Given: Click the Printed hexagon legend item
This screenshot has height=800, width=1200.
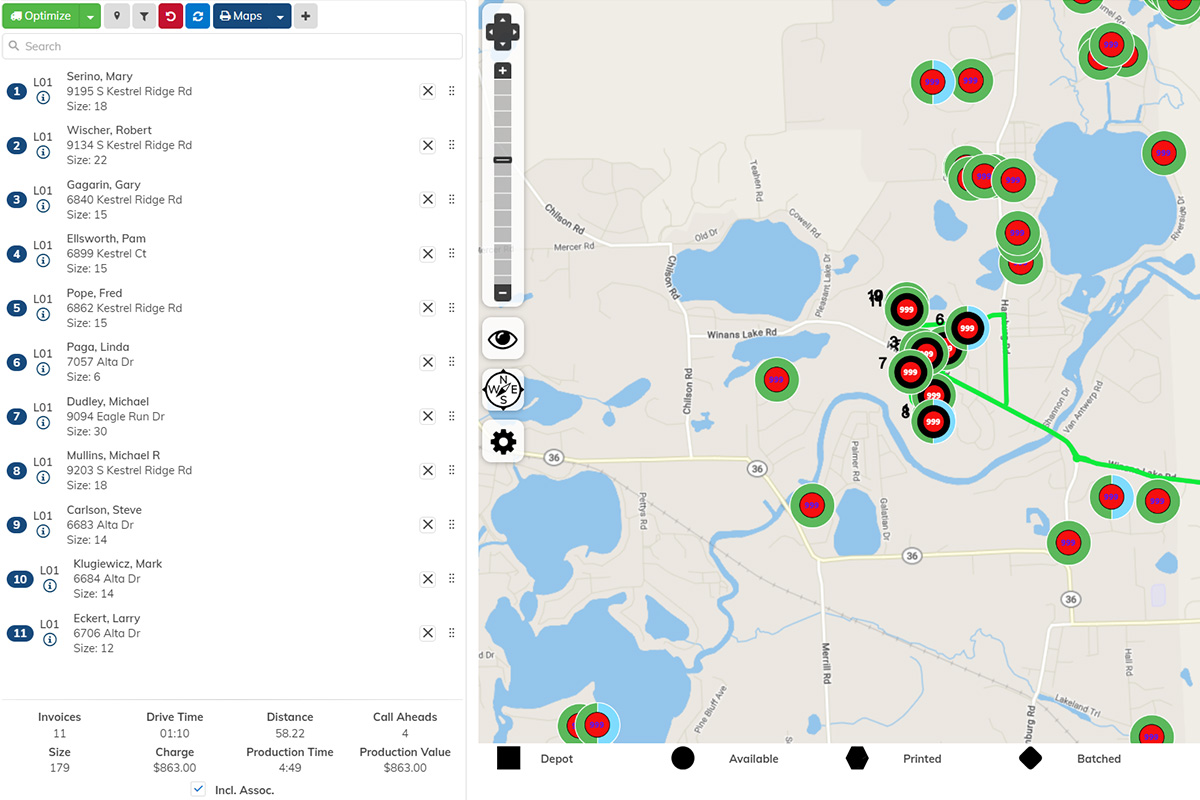Looking at the screenshot, I should [x=857, y=758].
